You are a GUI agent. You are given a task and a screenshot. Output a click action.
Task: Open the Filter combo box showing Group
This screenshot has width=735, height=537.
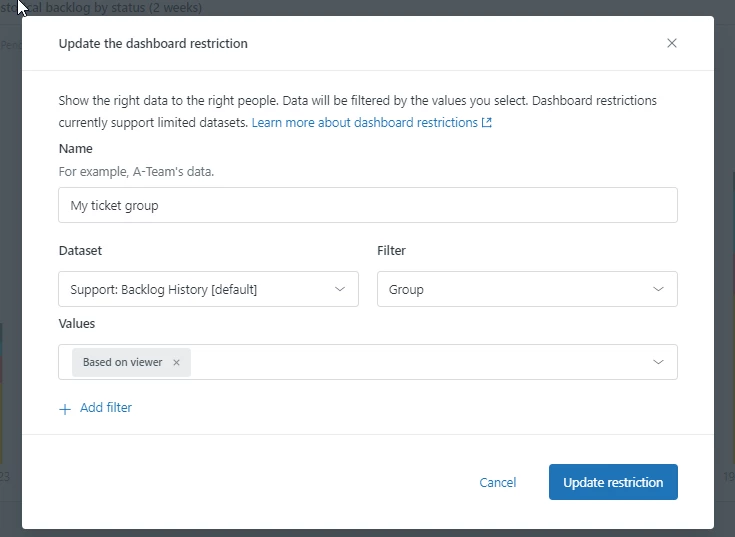coord(510,289)
